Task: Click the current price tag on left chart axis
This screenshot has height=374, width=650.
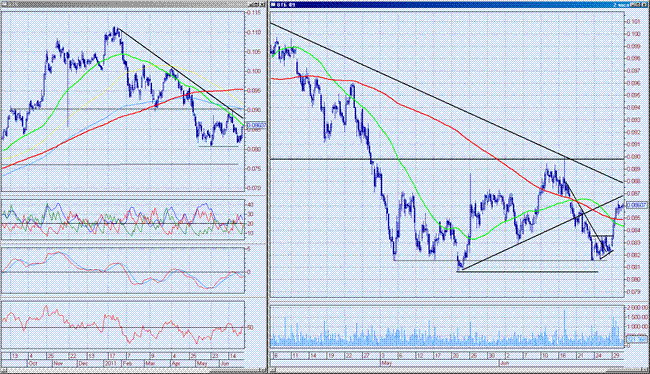Action: coord(255,125)
